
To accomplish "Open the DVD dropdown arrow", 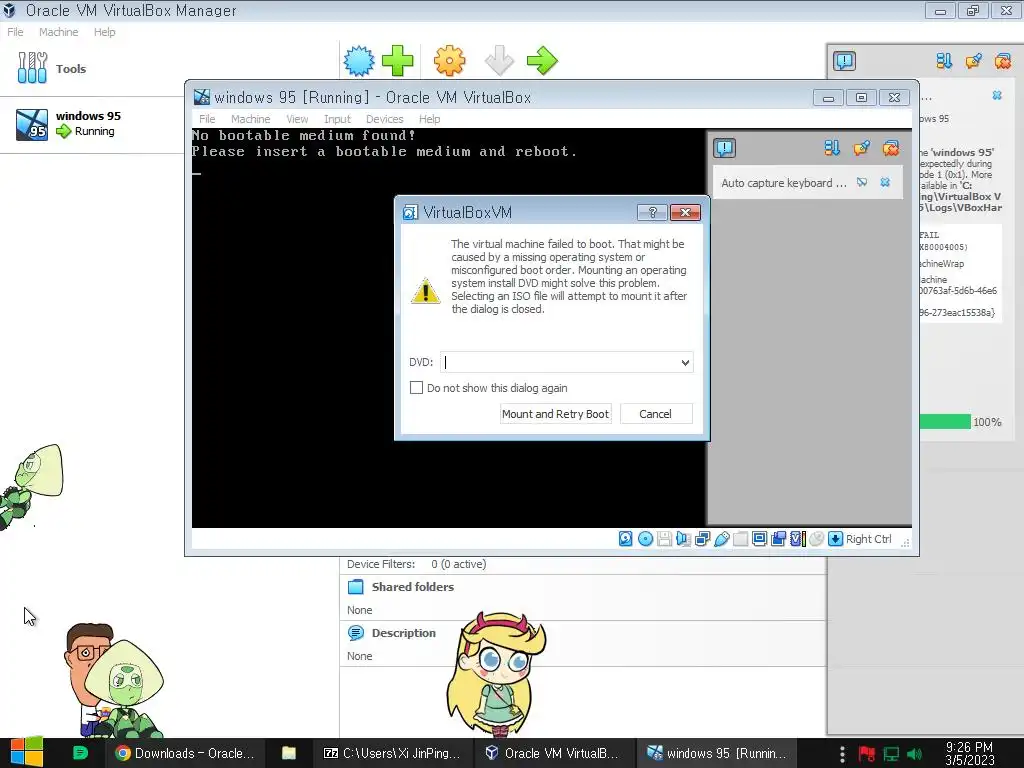I will pos(685,362).
